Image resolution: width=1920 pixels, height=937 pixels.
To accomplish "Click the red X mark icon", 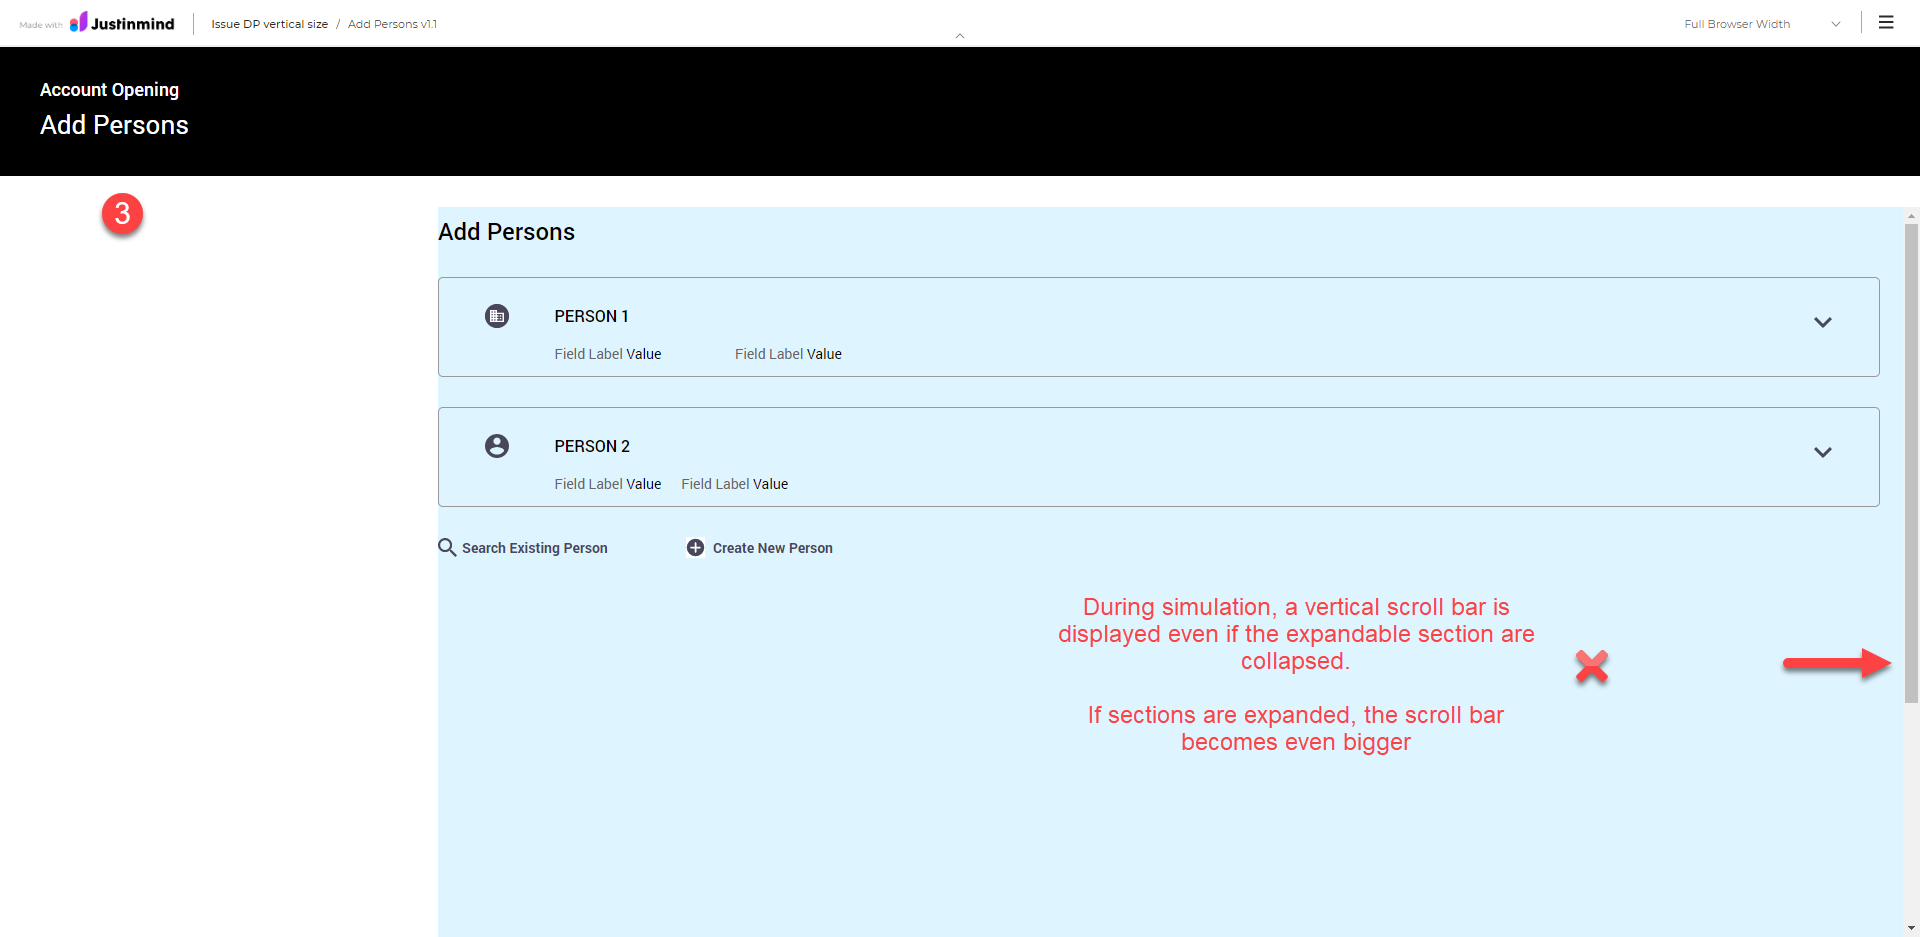I will (1591, 666).
